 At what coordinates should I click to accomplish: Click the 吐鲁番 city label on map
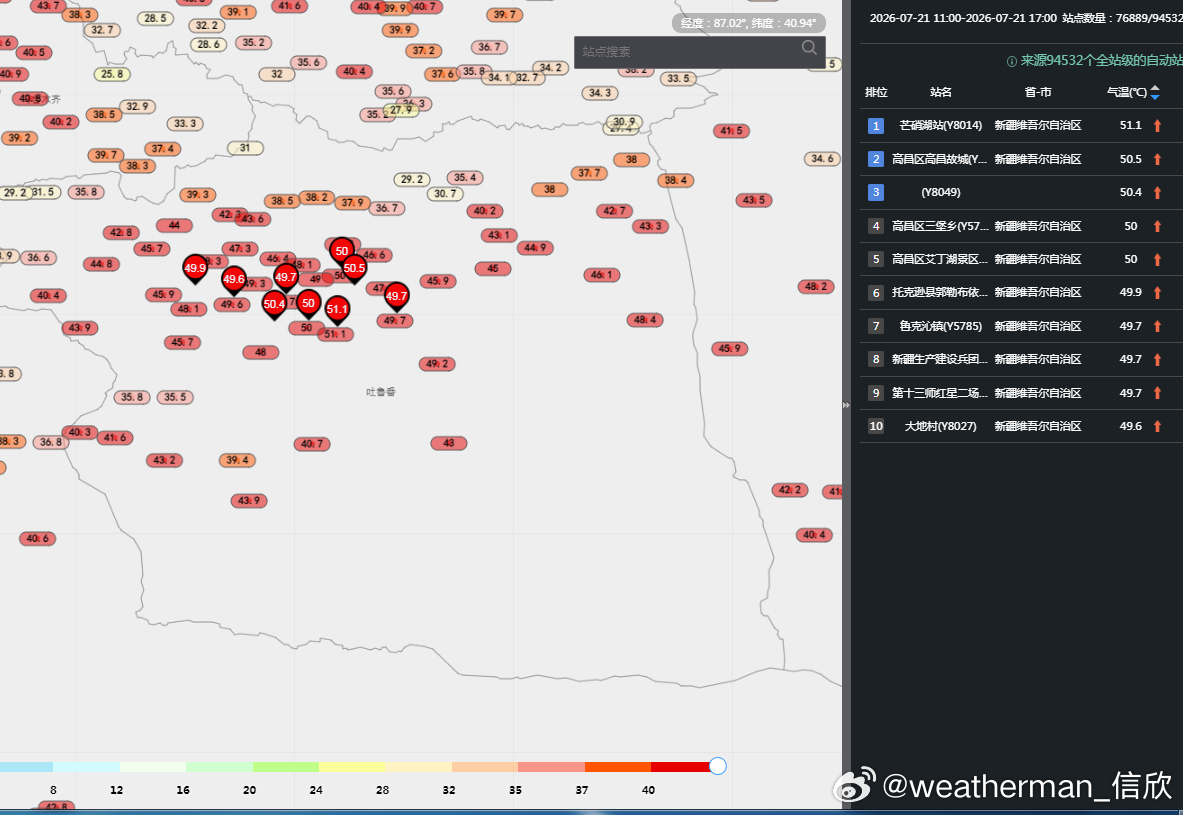point(381,392)
